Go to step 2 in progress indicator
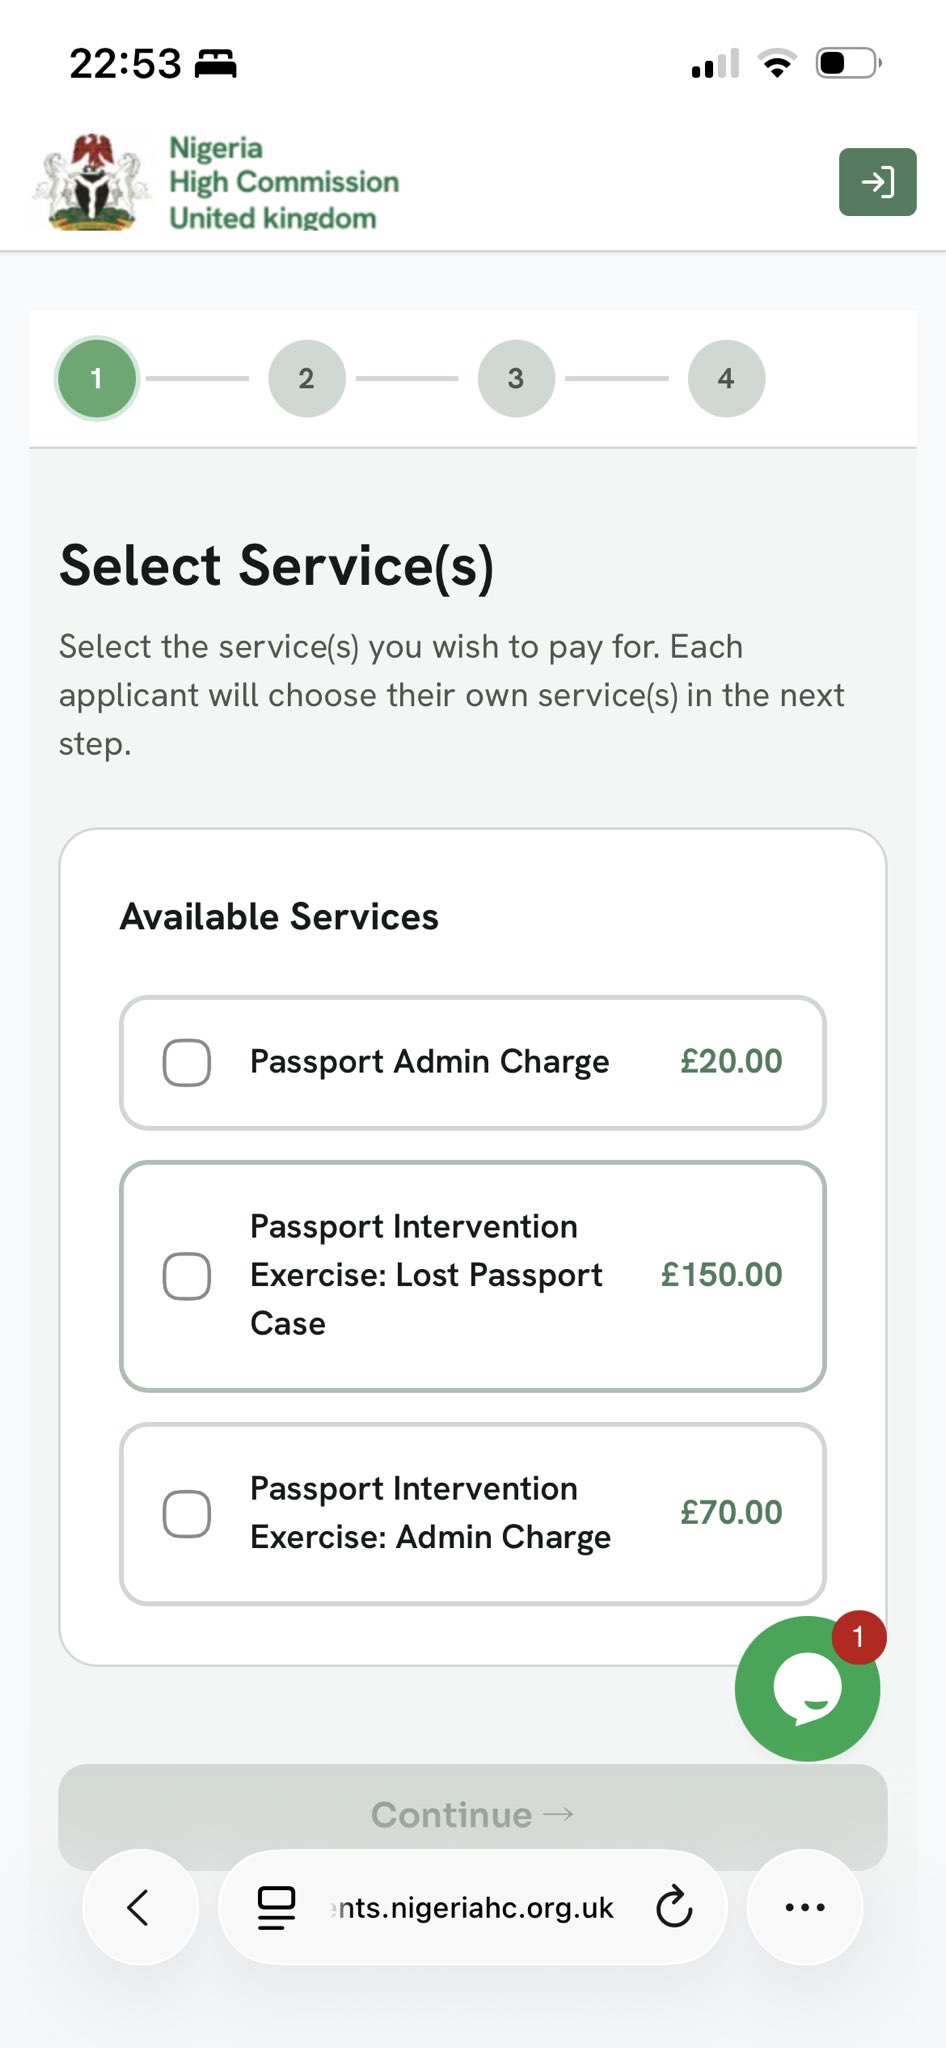The height and width of the screenshot is (2048, 946). pyautogui.click(x=307, y=378)
